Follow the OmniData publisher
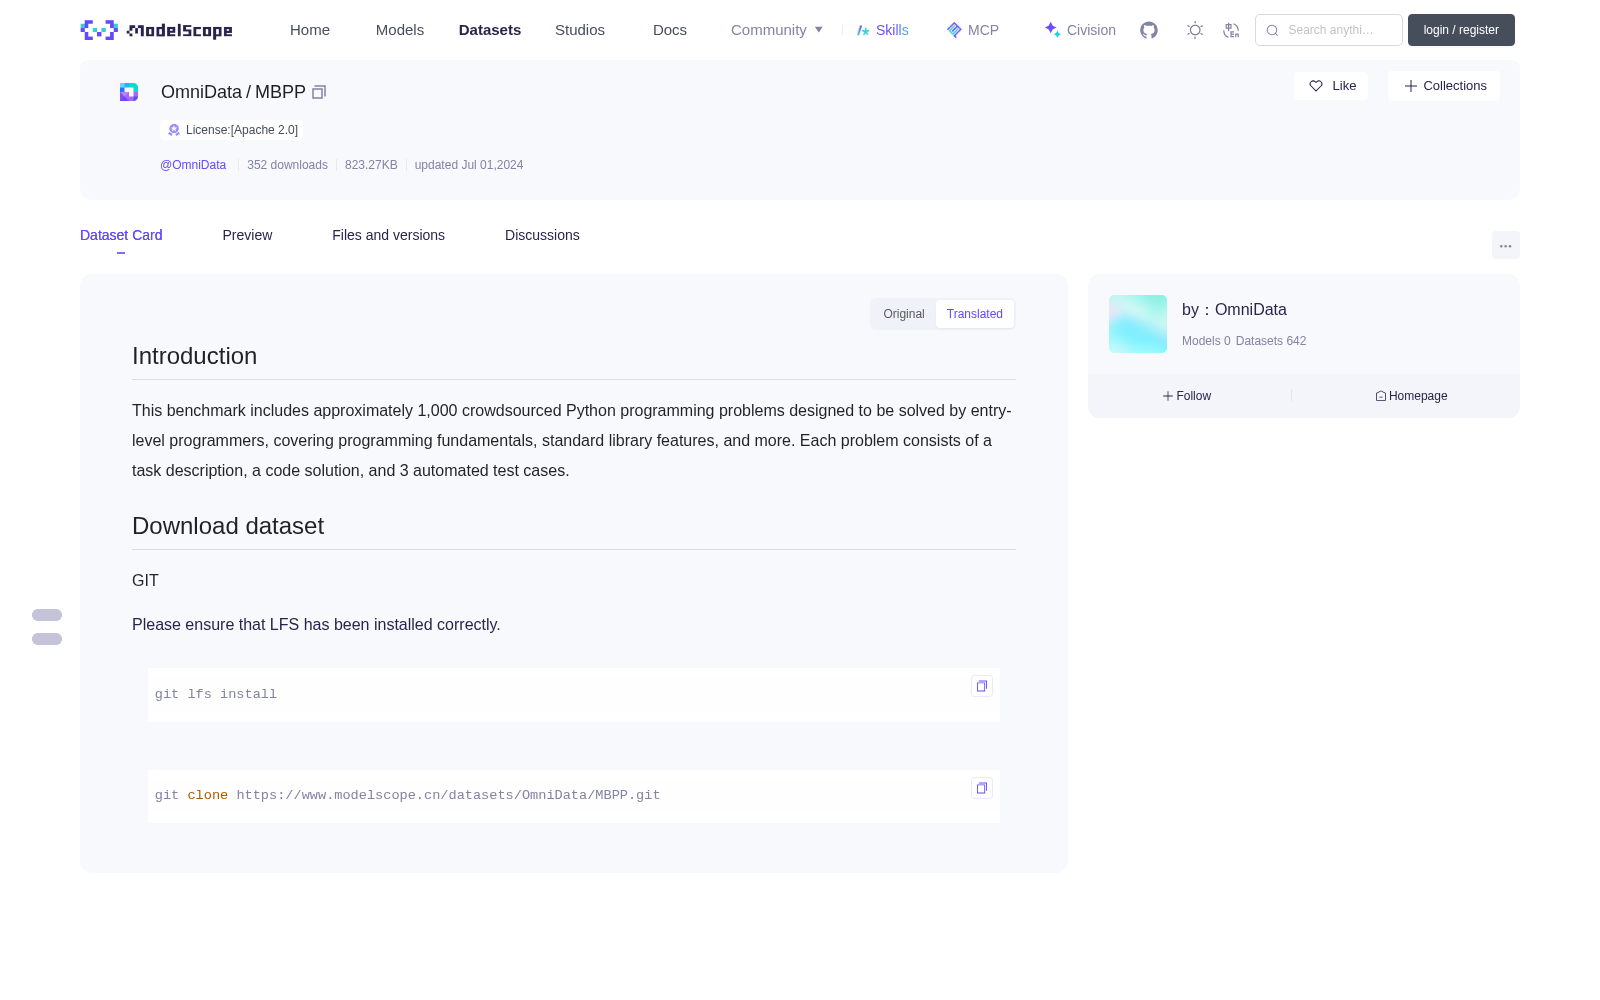The width and height of the screenshot is (1600, 1000). click(1187, 396)
